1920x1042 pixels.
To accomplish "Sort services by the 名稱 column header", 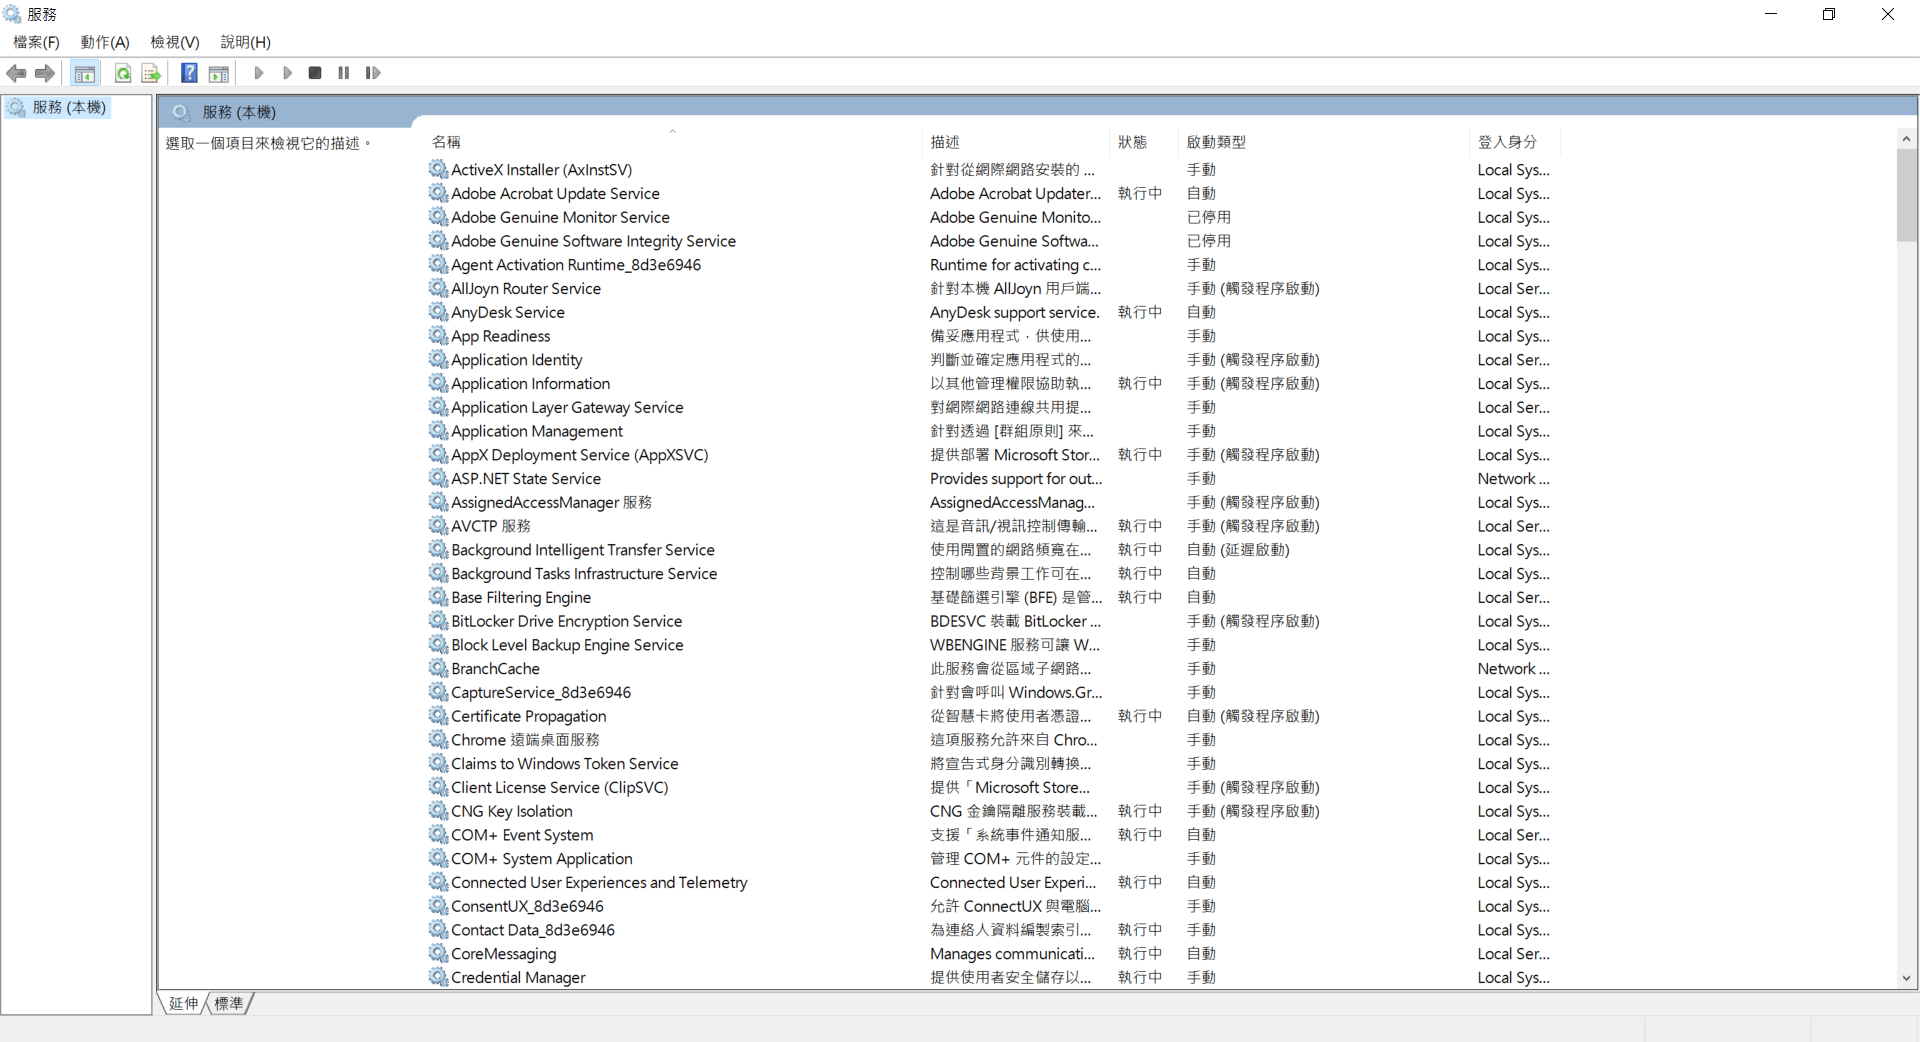I will click(447, 142).
